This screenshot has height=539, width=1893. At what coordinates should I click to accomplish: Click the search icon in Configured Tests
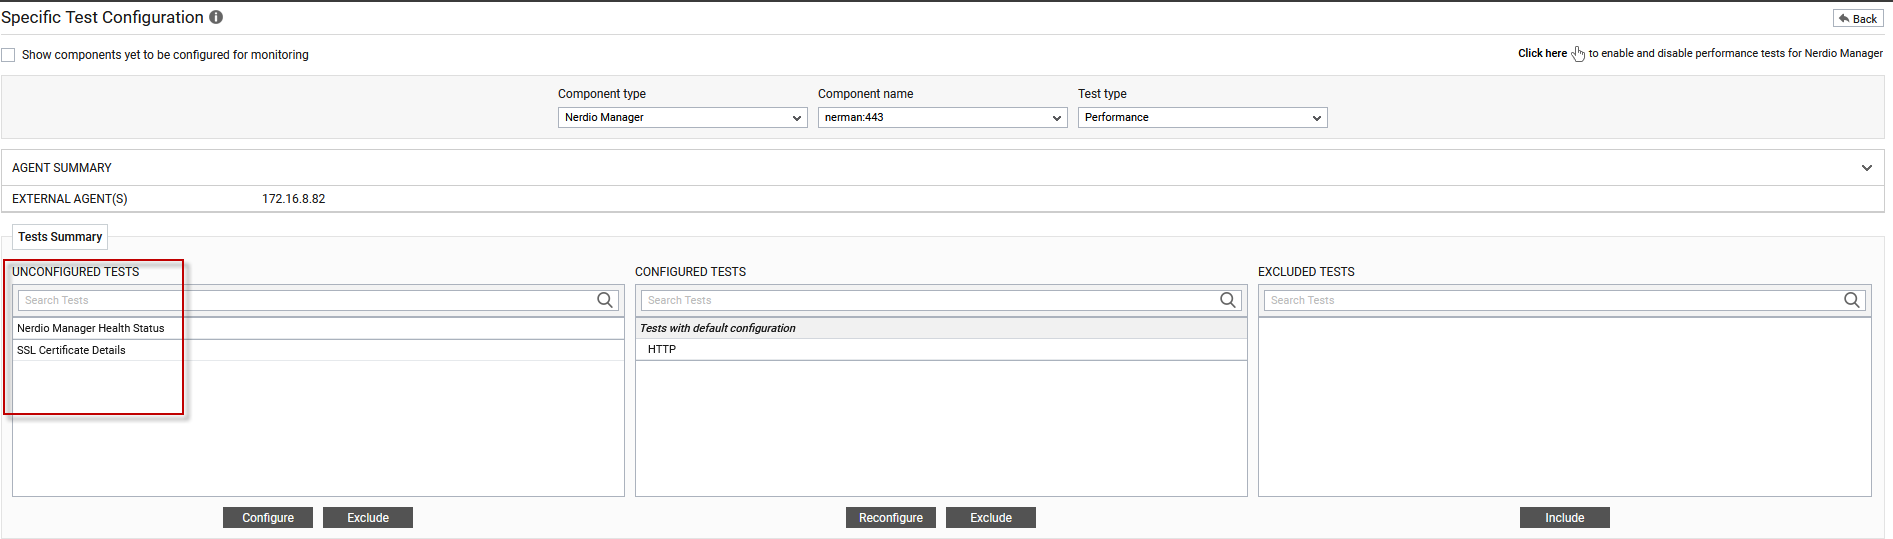click(1228, 300)
